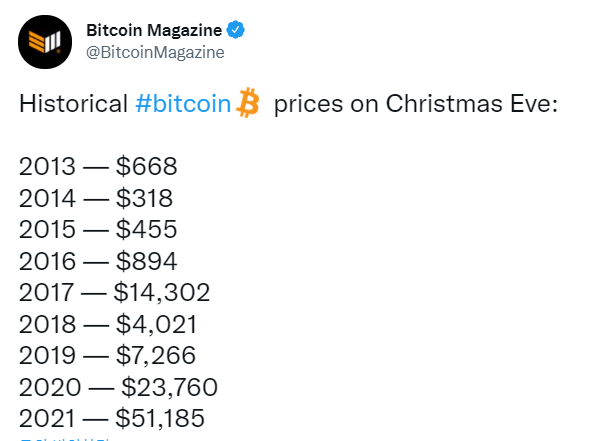The image size is (591, 441).
Task: Select the 2015 — $455 line
Action: (98, 229)
